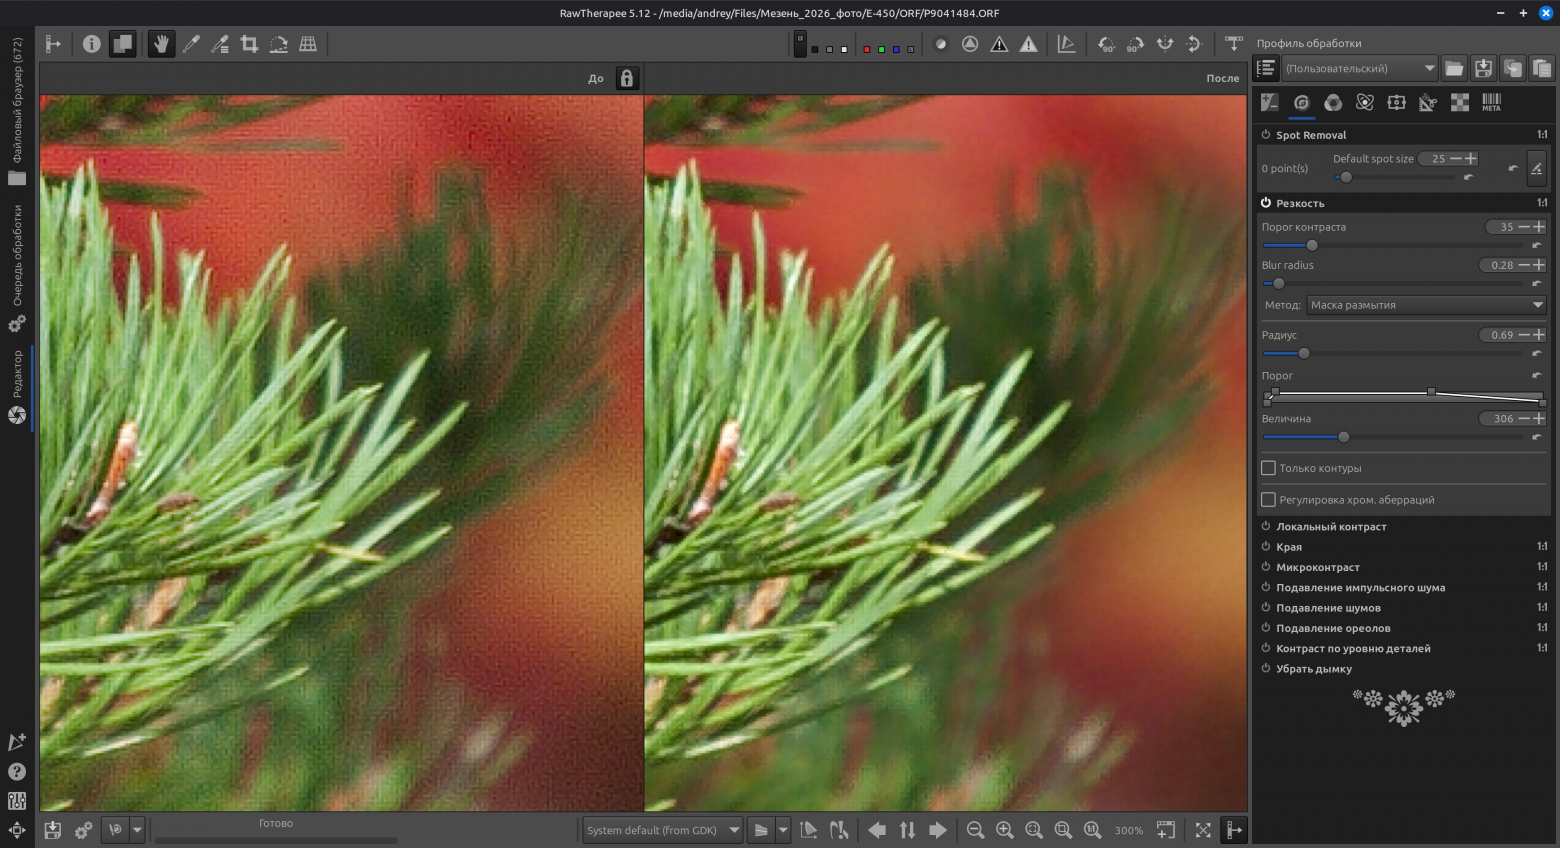Image resolution: width=1560 pixels, height=848 pixels.
Task: Select the Hand navigation tool
Action: 161,44
